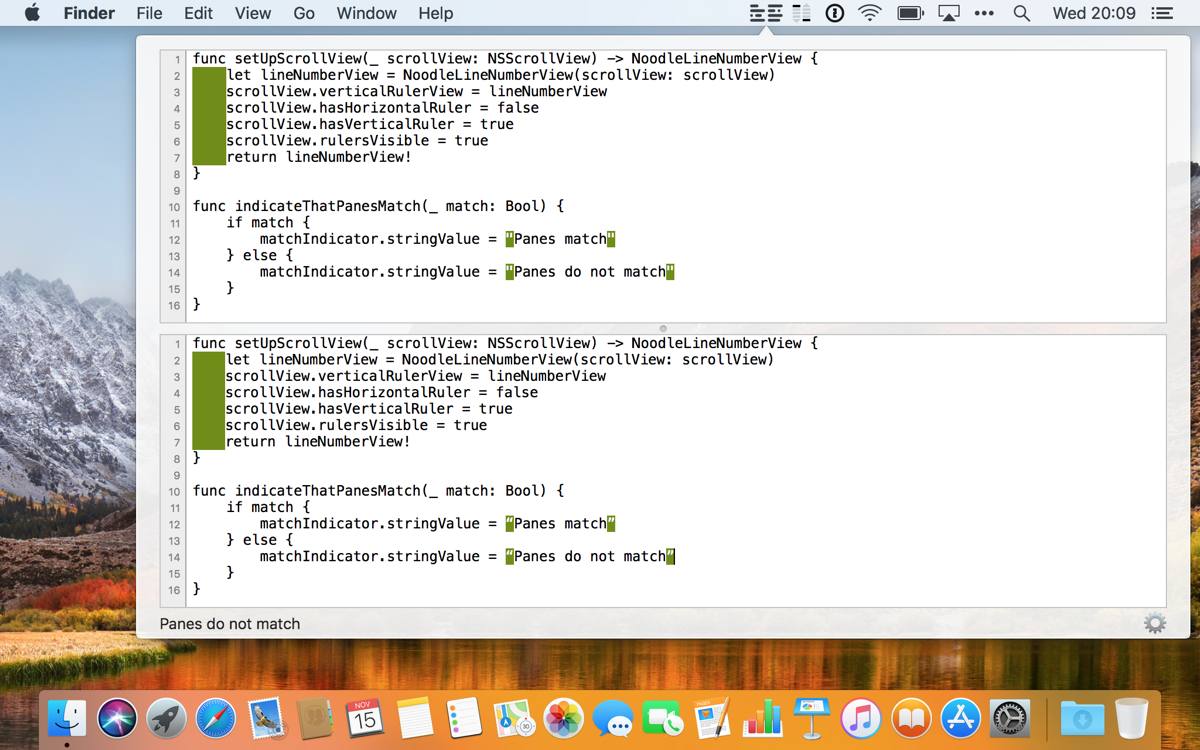Click the Apple menu logo
This screenshot has height=750, width=1200.
click(32, 13)
